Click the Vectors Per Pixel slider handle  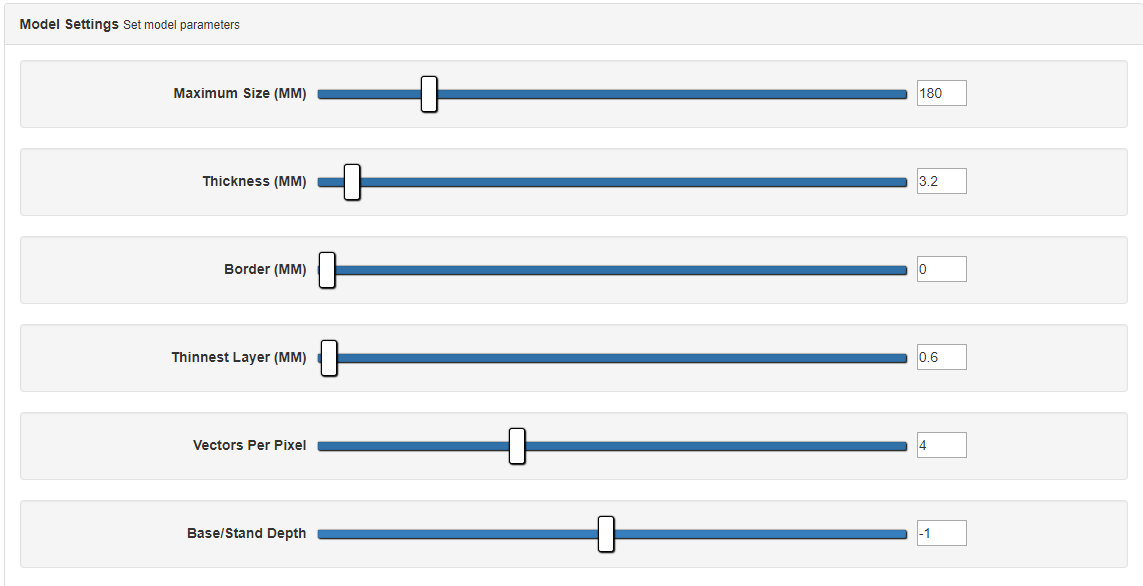point(517,446)
